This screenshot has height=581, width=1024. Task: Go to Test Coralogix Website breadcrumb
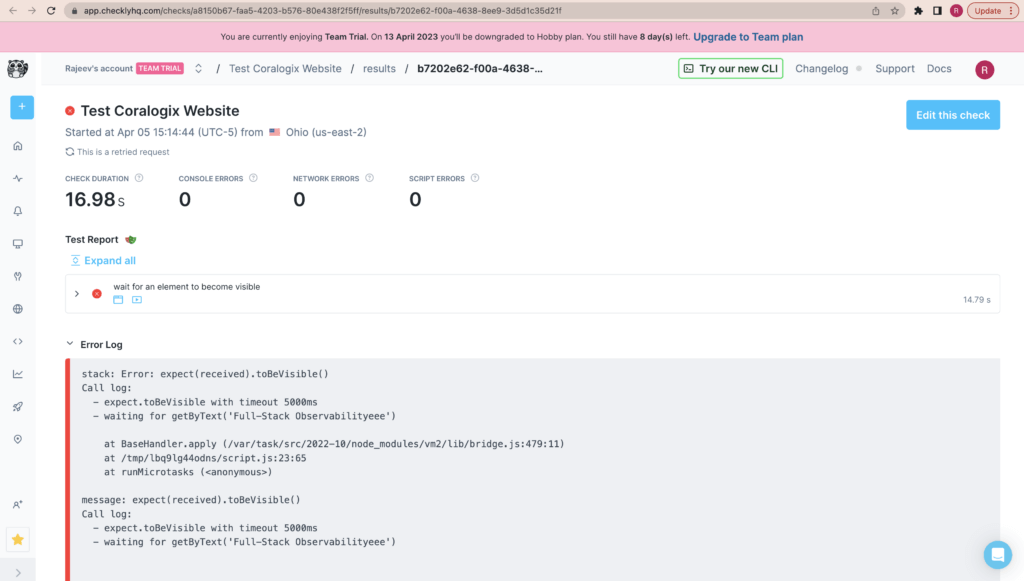[x=285, y=69]
